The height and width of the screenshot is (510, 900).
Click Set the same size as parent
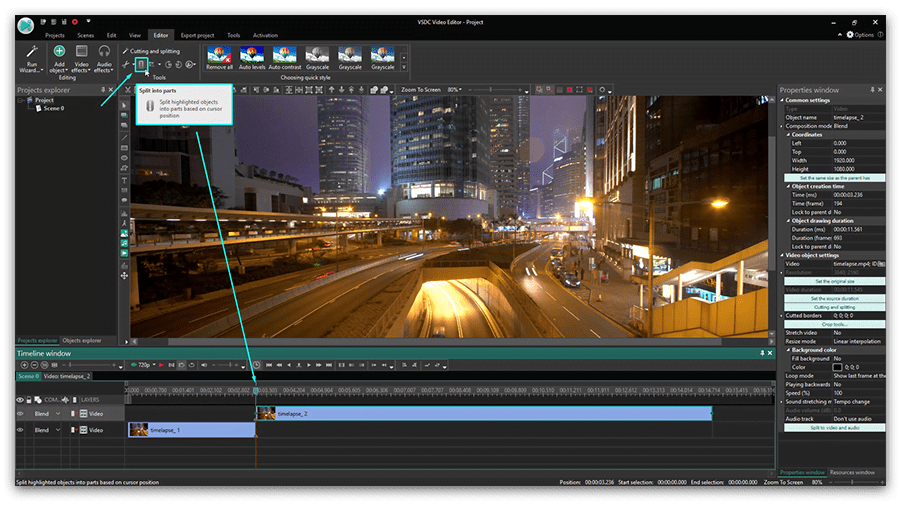pos(835,178)
